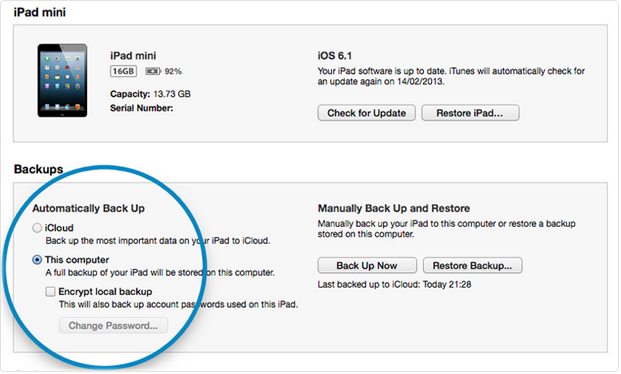This screenshot has height=374, width=621.
Task: Click the 'Your iPad software is up to date' text
Action: point(451,76)
